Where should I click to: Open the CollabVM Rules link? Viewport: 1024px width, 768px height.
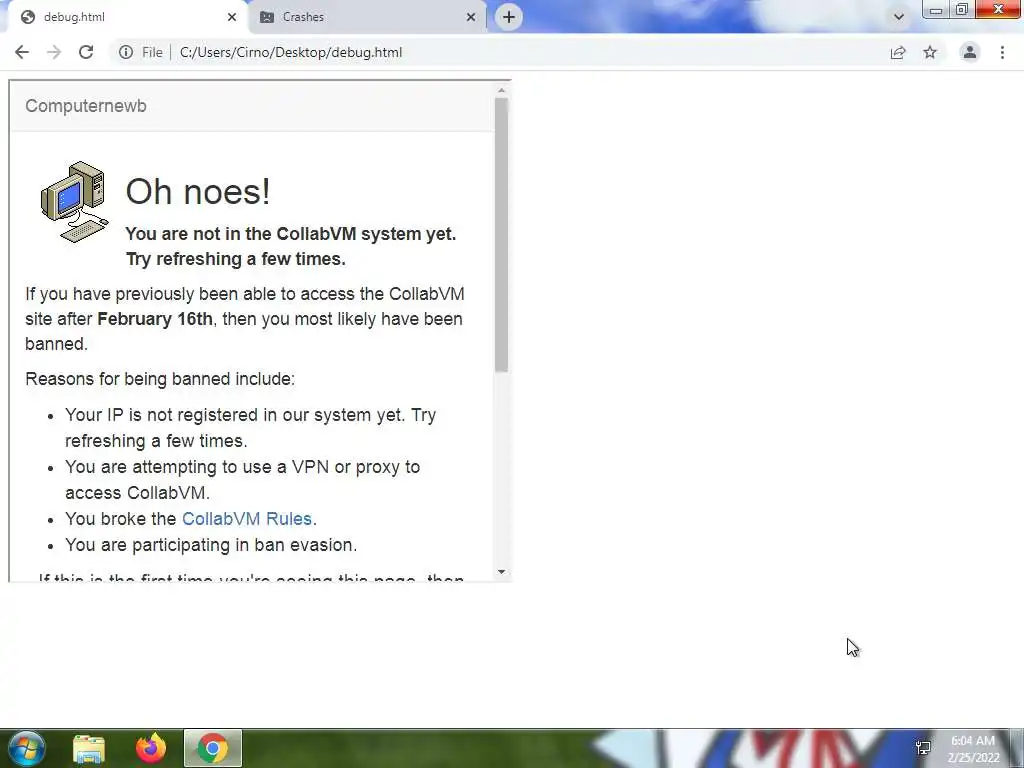point(247,519)
